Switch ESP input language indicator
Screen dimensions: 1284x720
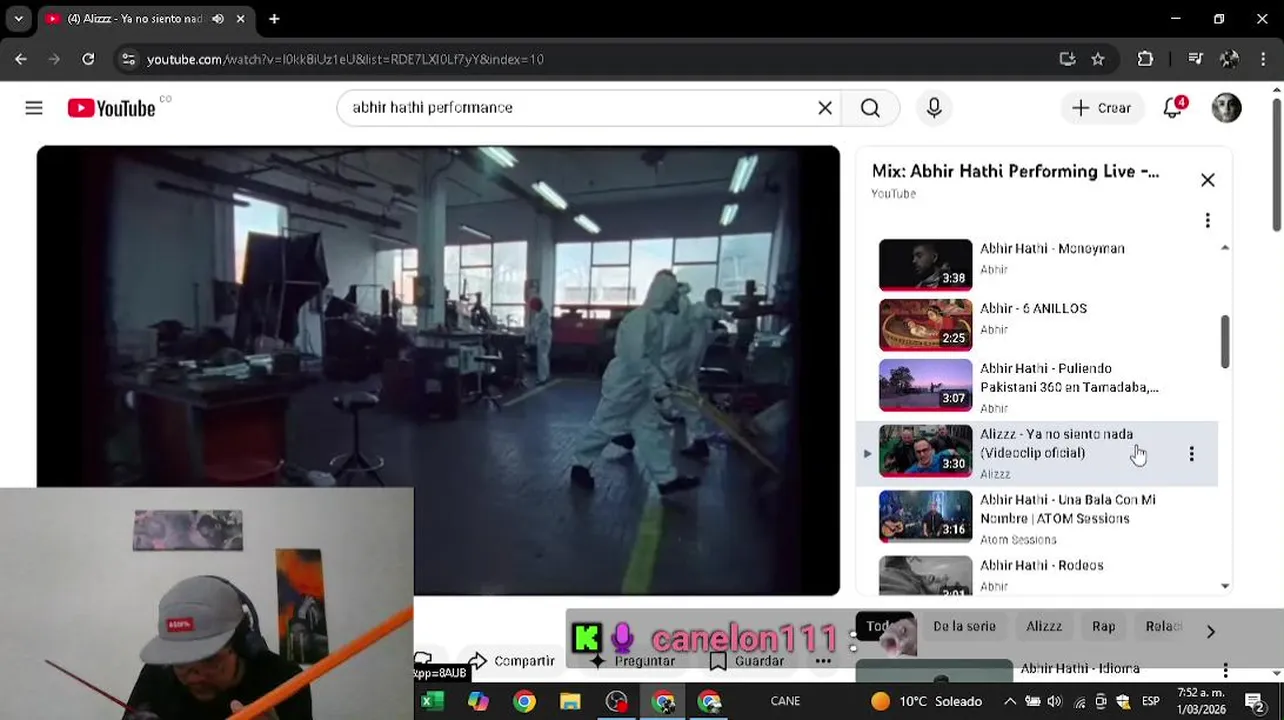pyautogui.click(x=1151, y=702)
